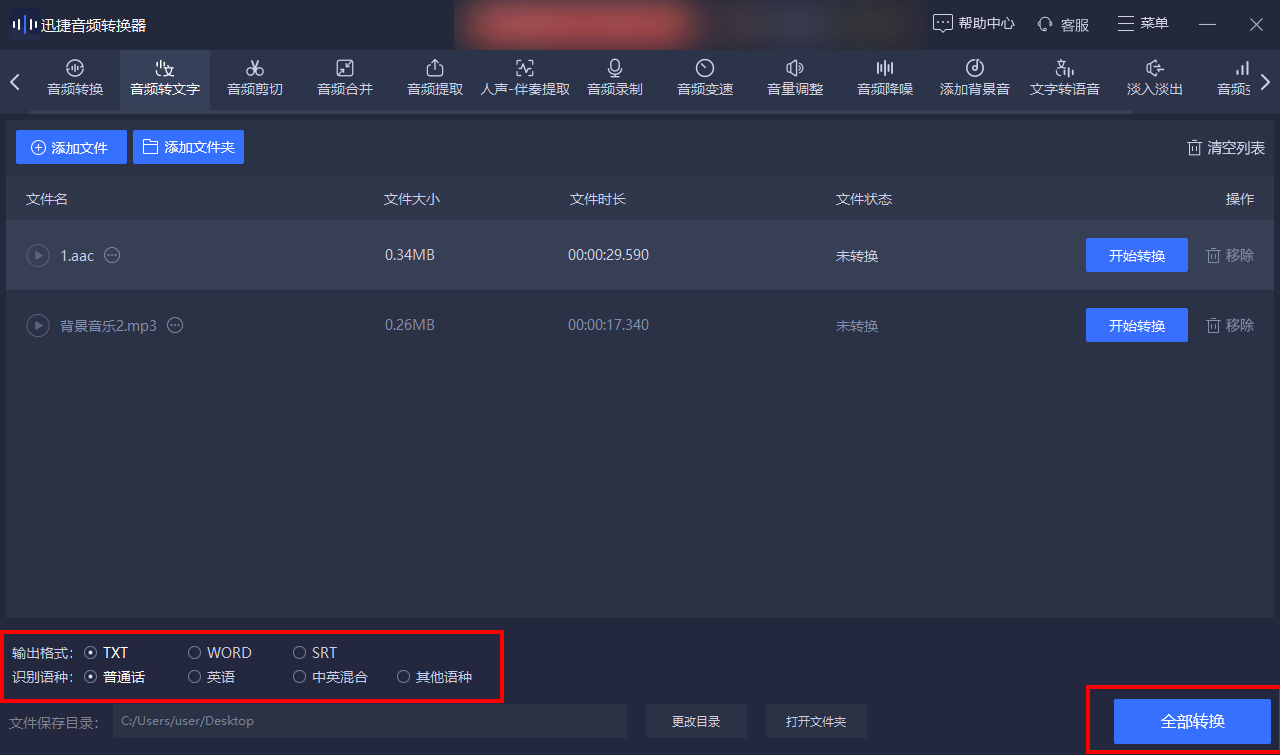Click the 0.34MB file size
The height and width of the screenshot is (755, 1280).
[410, 255]
